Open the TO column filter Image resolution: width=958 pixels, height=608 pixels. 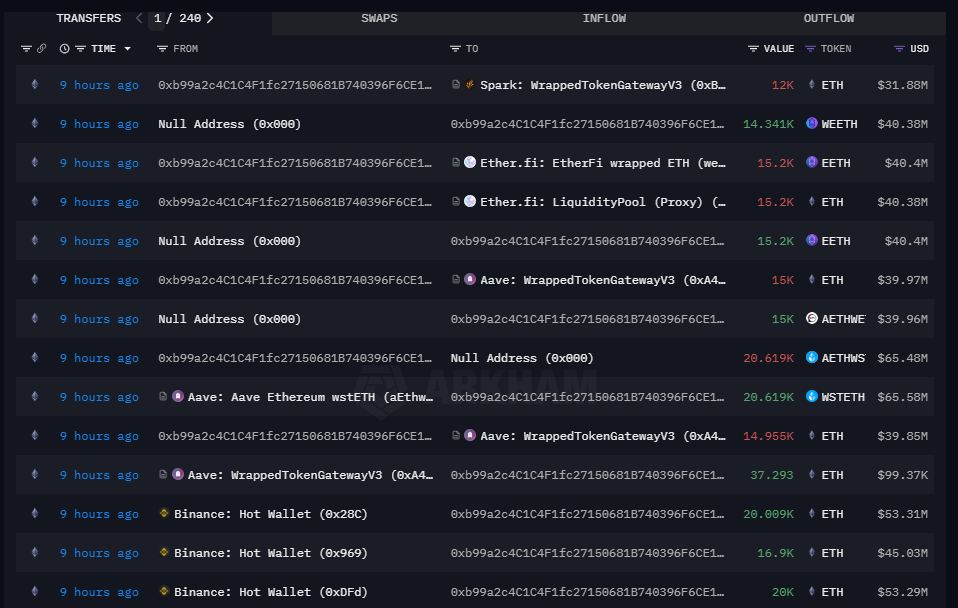pyautogui.click(x=455, y=48)
